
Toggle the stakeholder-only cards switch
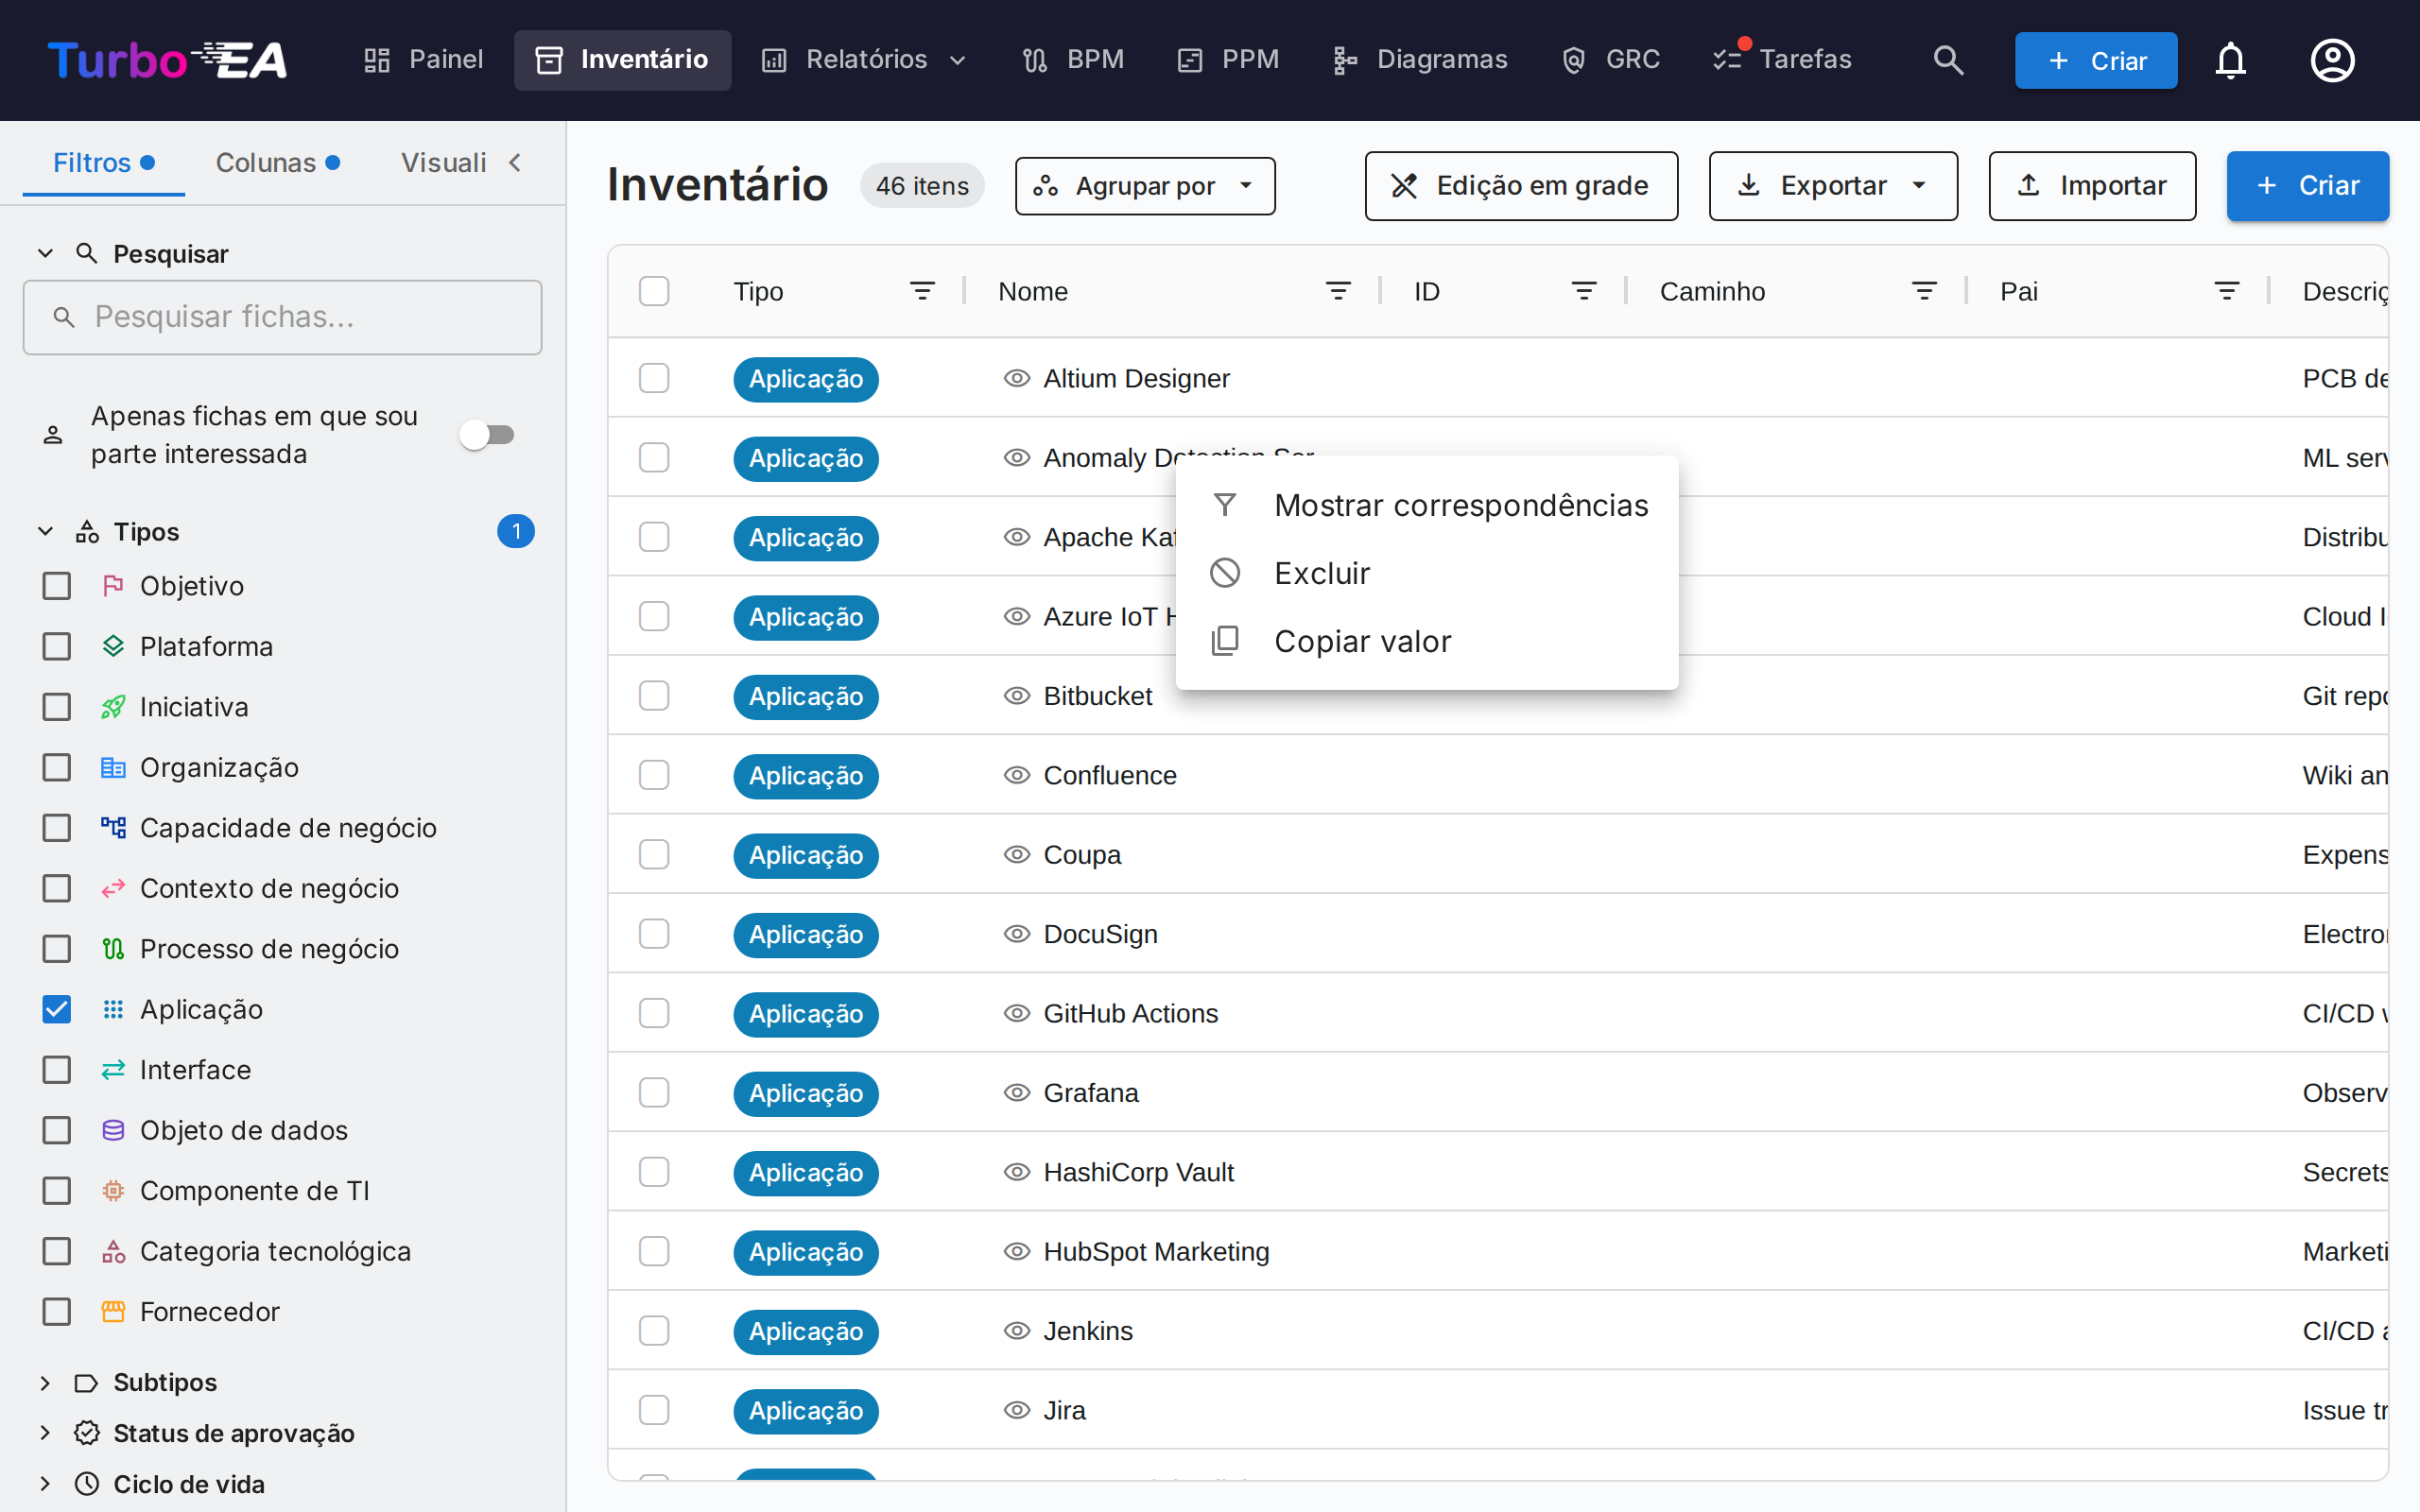coord(487,435)
